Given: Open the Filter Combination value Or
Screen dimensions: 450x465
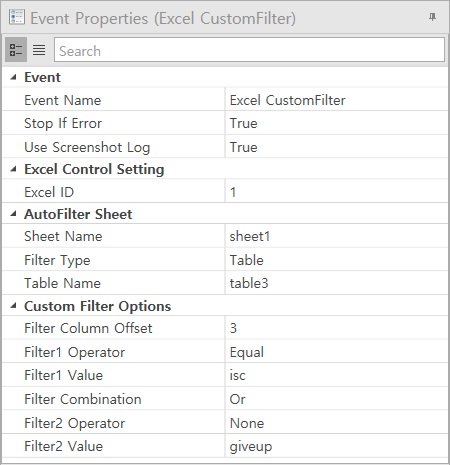Looking at the screenshot, I should tap(336, 399).
